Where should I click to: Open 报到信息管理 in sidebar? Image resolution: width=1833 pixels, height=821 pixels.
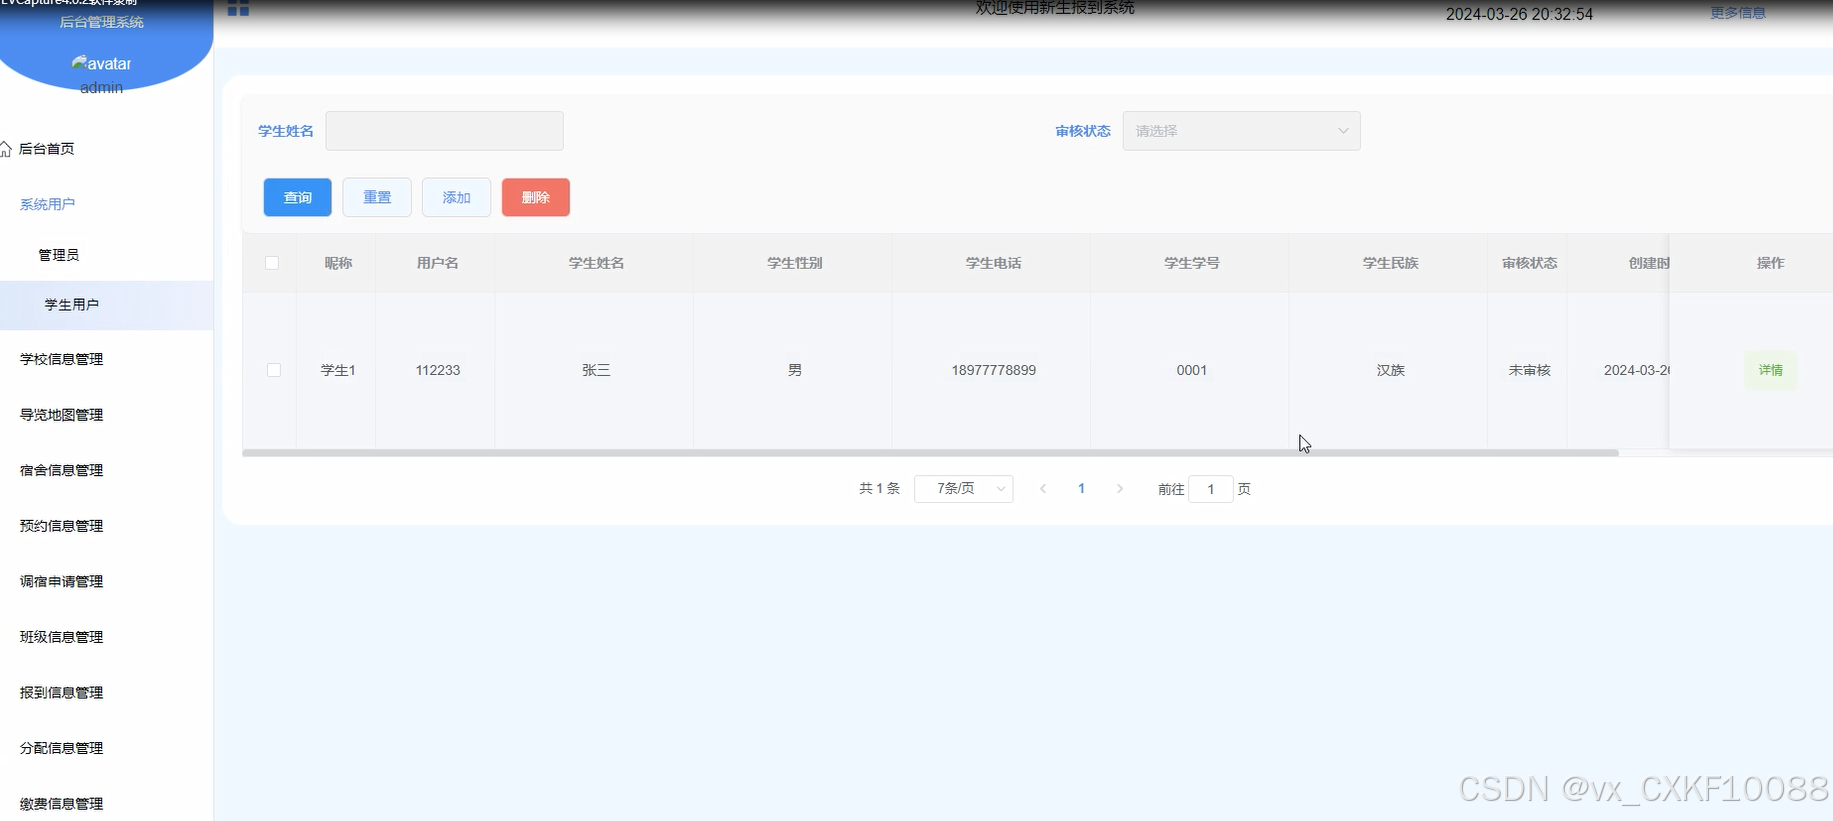(x=62, y=692)
